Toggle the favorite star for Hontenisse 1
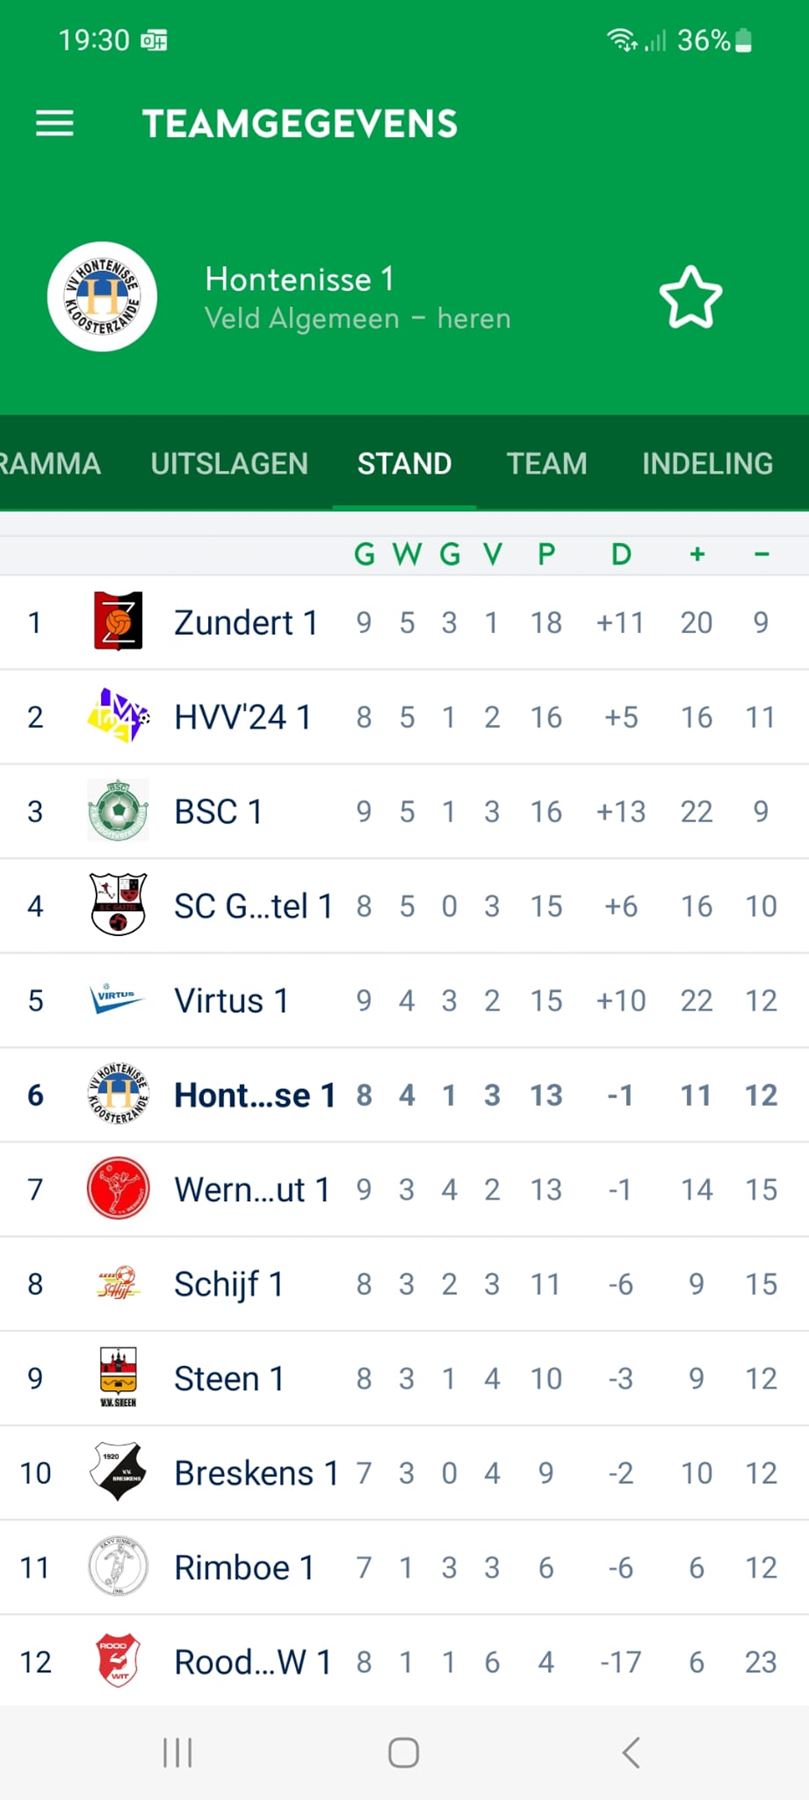 click(x=691, y=297)
